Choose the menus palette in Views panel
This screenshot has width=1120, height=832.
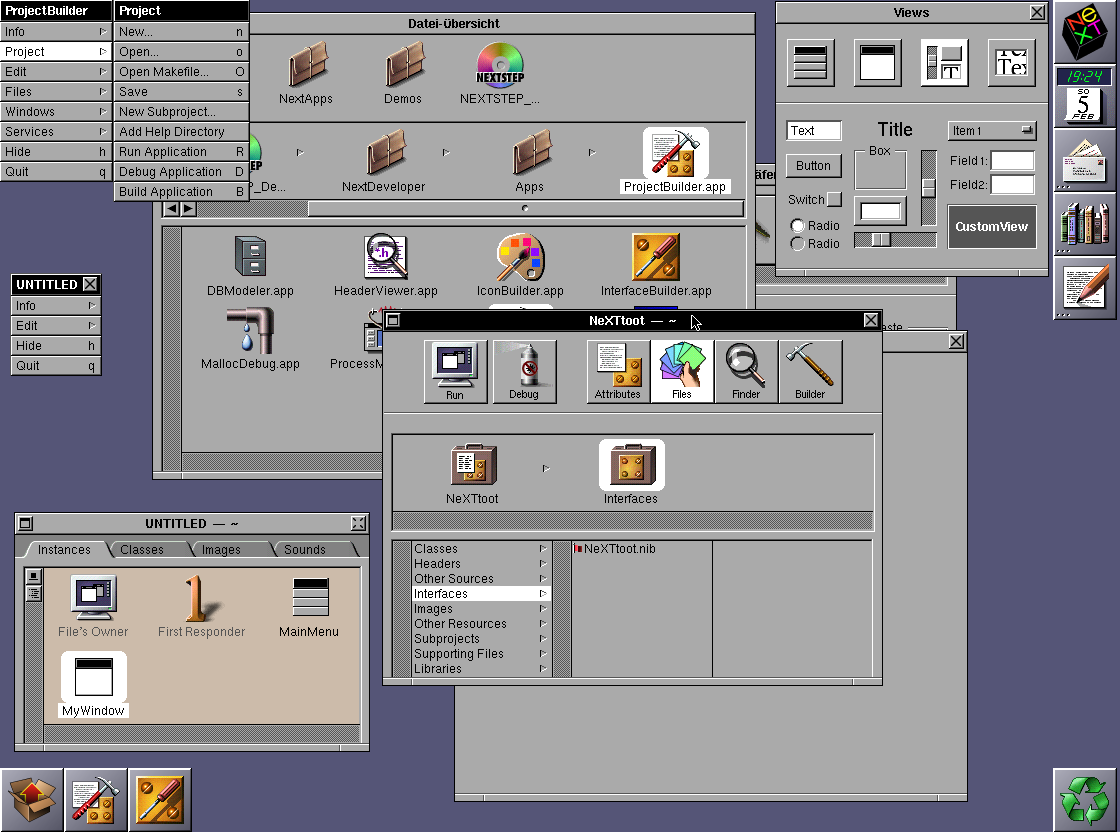coord(811,63)
